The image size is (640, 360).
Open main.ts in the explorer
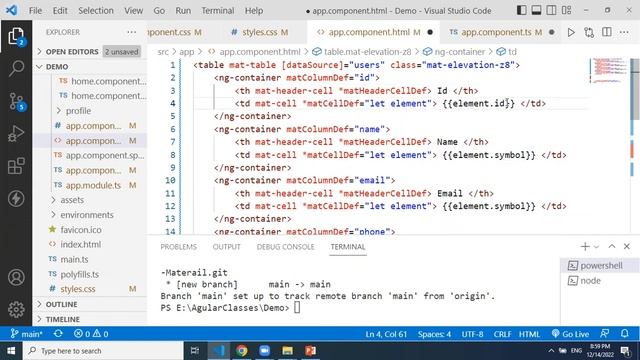pyautogui.click(x=74, y=260)
